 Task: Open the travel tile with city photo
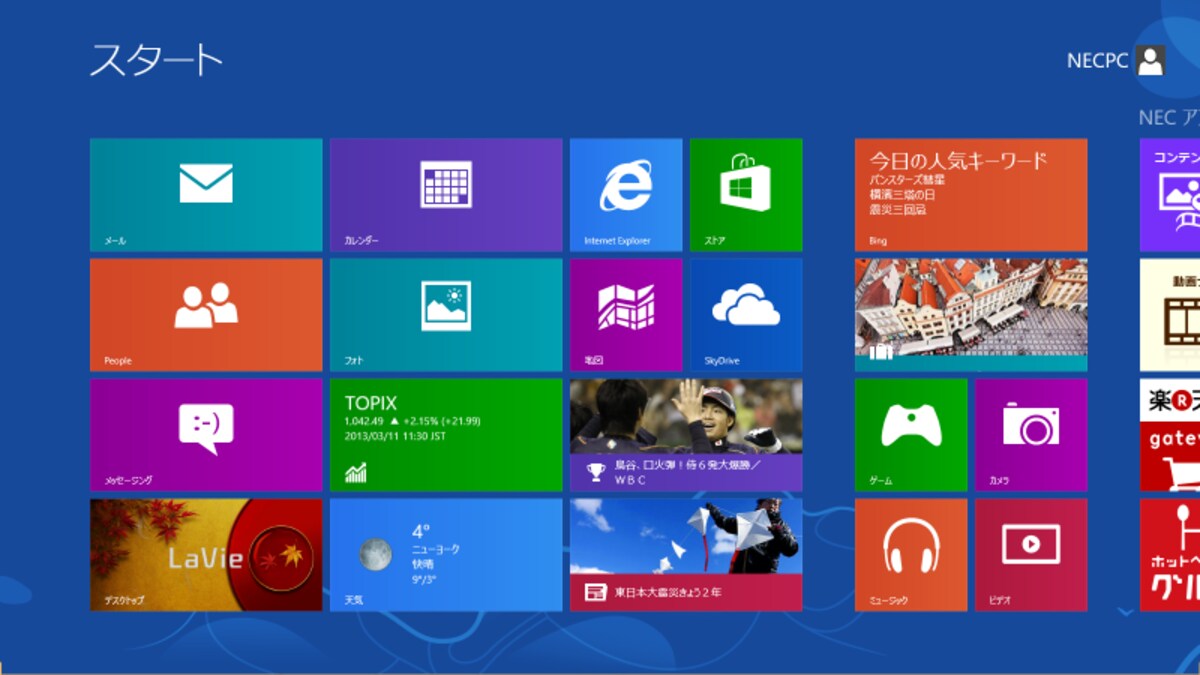[971, 315]
